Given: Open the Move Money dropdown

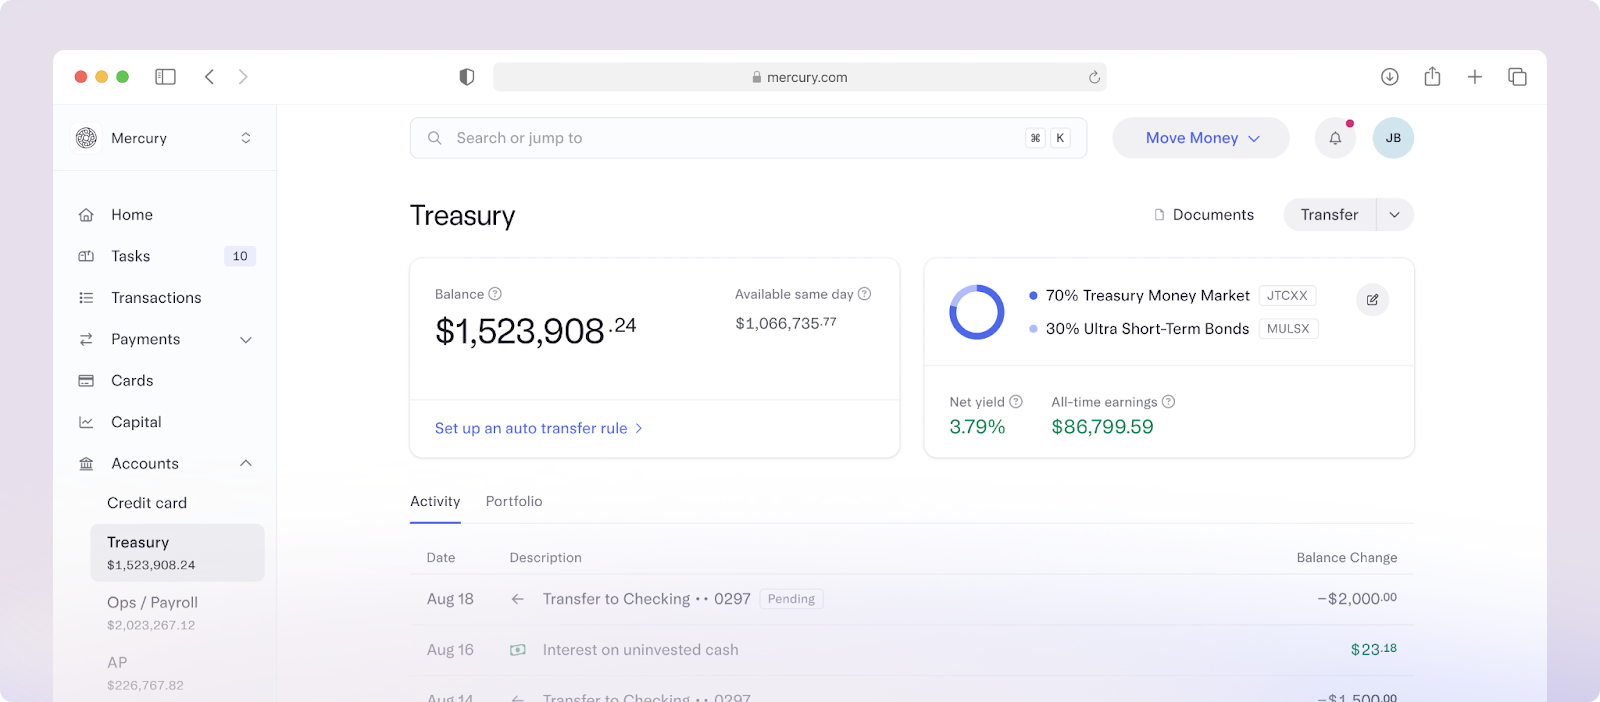Looking at the screenshot, I should click(x=1201, y=138).
